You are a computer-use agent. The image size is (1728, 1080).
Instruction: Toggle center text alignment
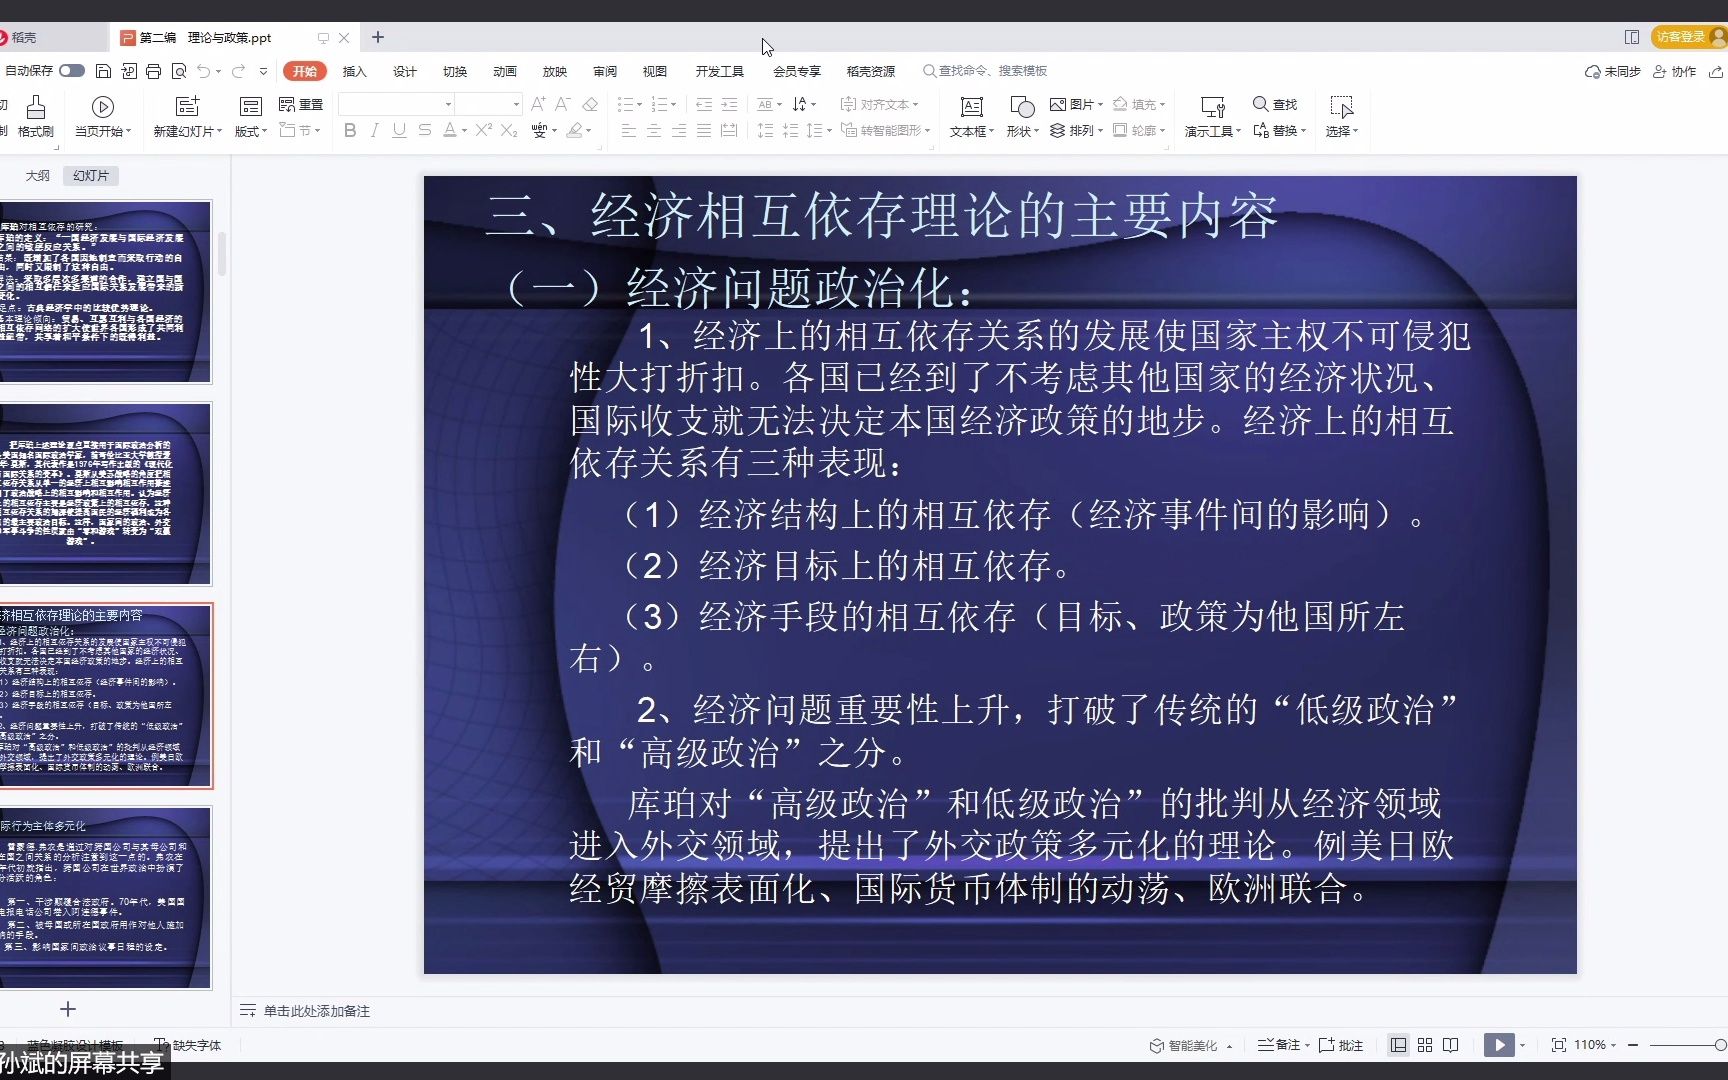tap(653, 130)
